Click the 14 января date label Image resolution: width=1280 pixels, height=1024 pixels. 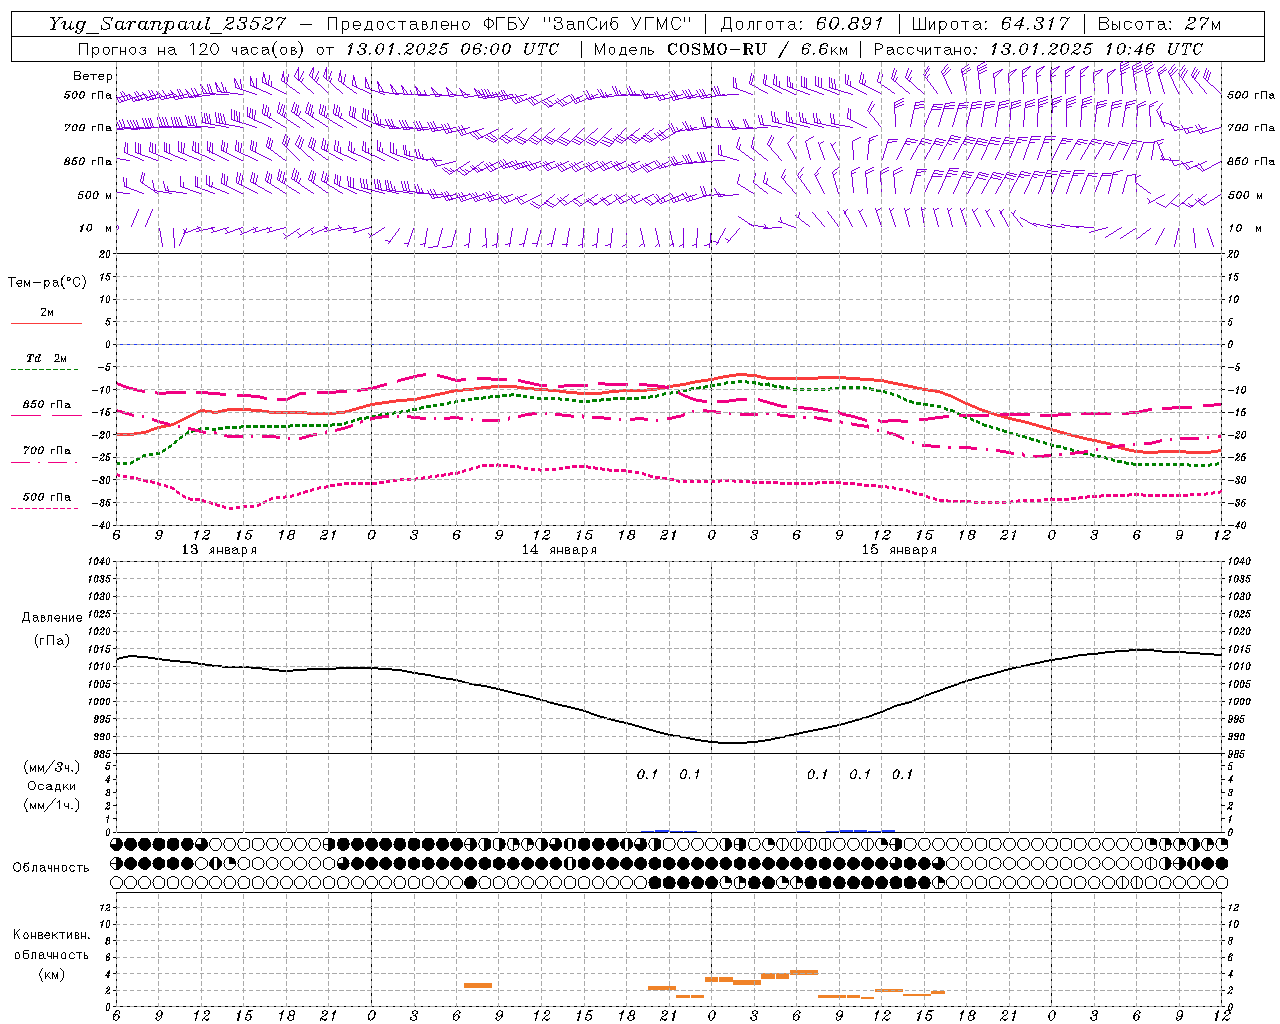tap(558, 550)
